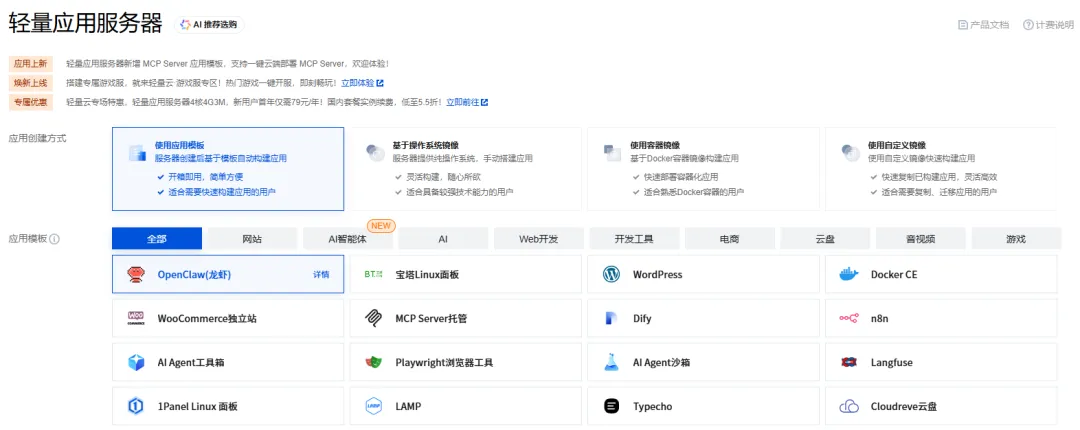Screen dimensions: 1080x430
Task: Select the Docker CE template name
Action: coord(894,274)
